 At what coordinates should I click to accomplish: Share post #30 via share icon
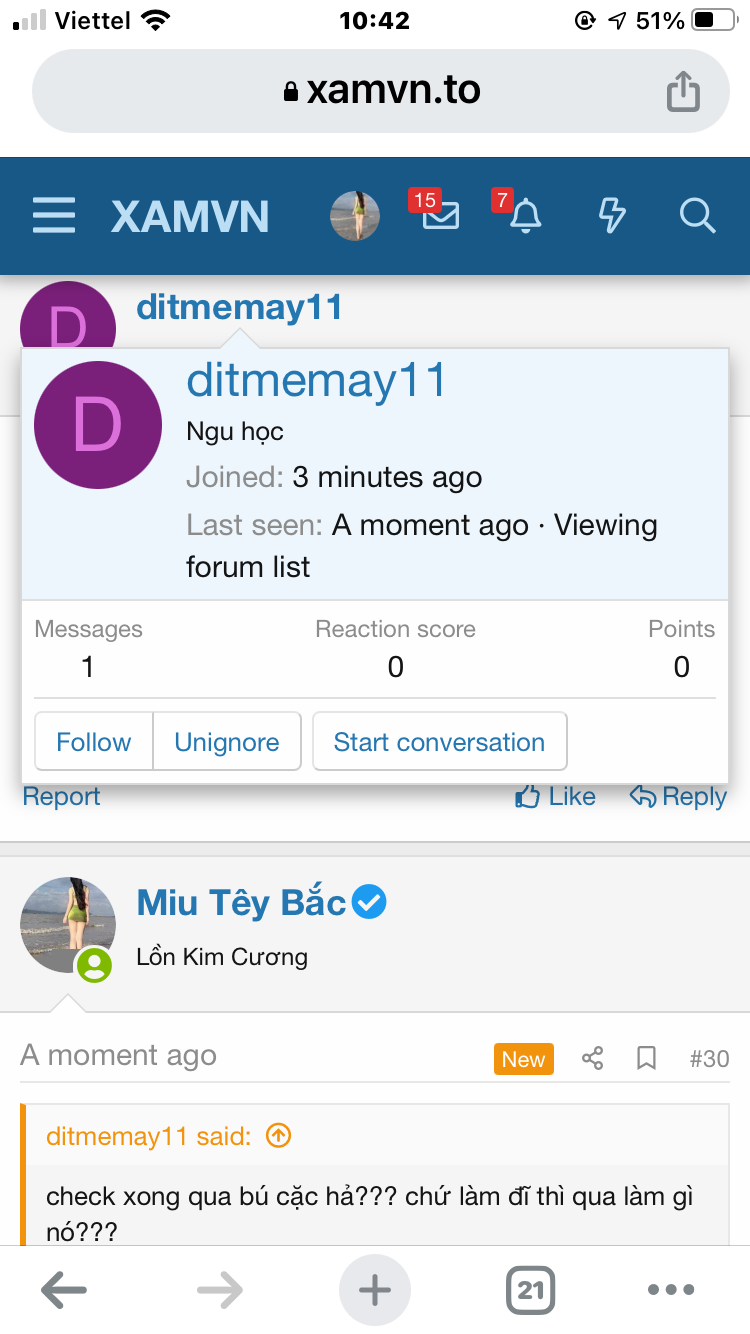593,1058
